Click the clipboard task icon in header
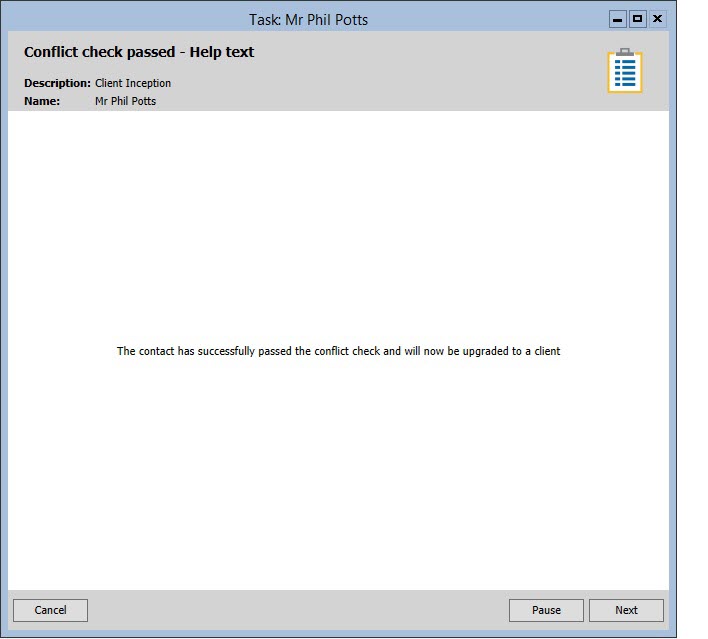 [625, 71]
